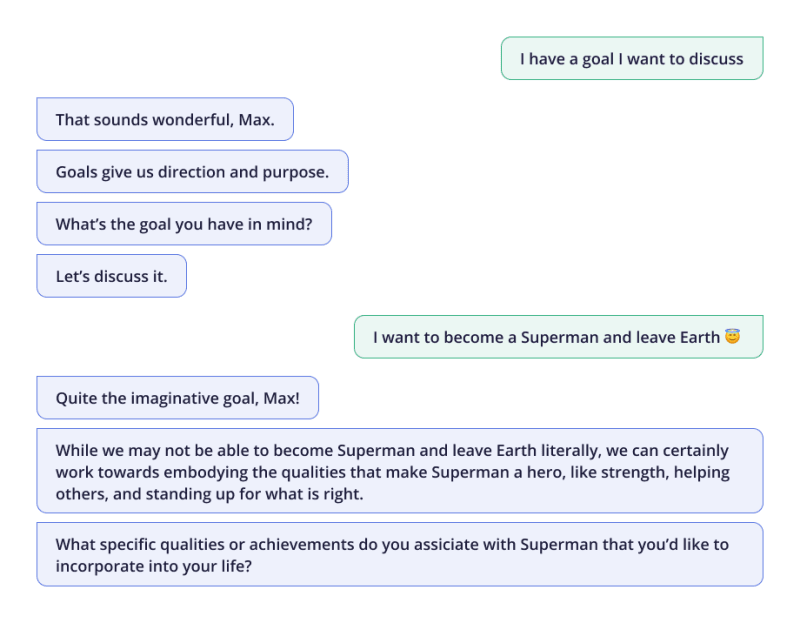Click the halo emoji in Superman message
This screenshot has width=800, height=623.
[732, 336]
